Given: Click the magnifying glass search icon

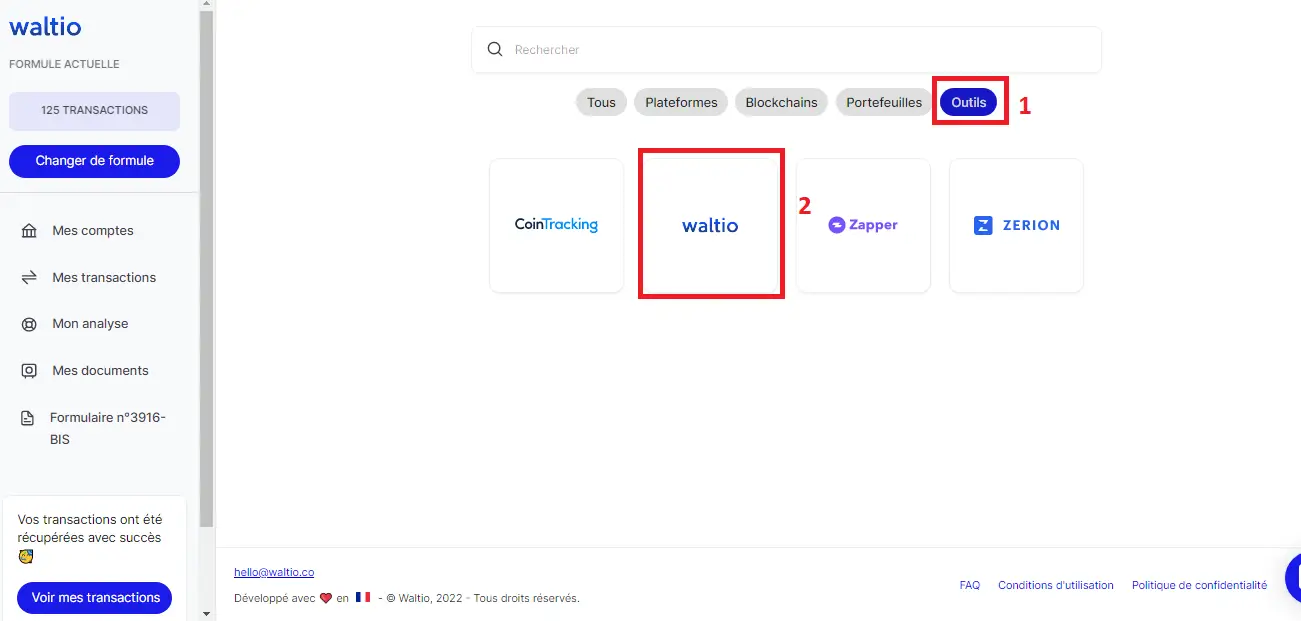Looking at the screenshot, I should (x=494, y=50).
